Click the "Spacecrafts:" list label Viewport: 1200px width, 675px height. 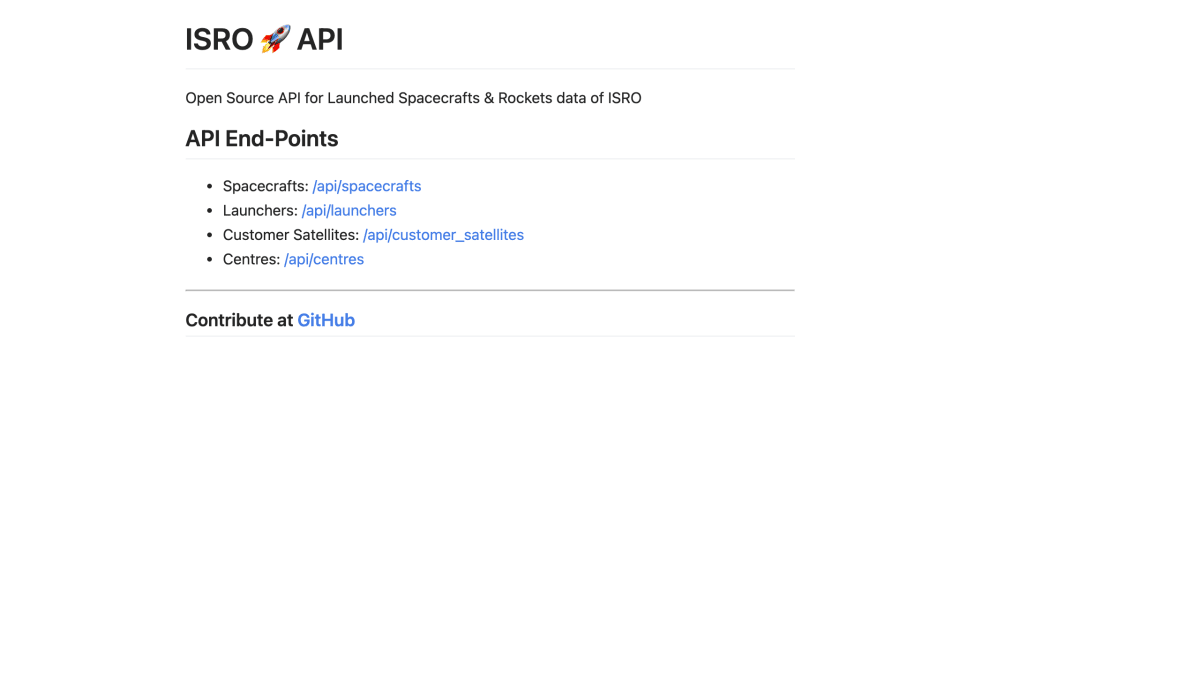point(266,186)
